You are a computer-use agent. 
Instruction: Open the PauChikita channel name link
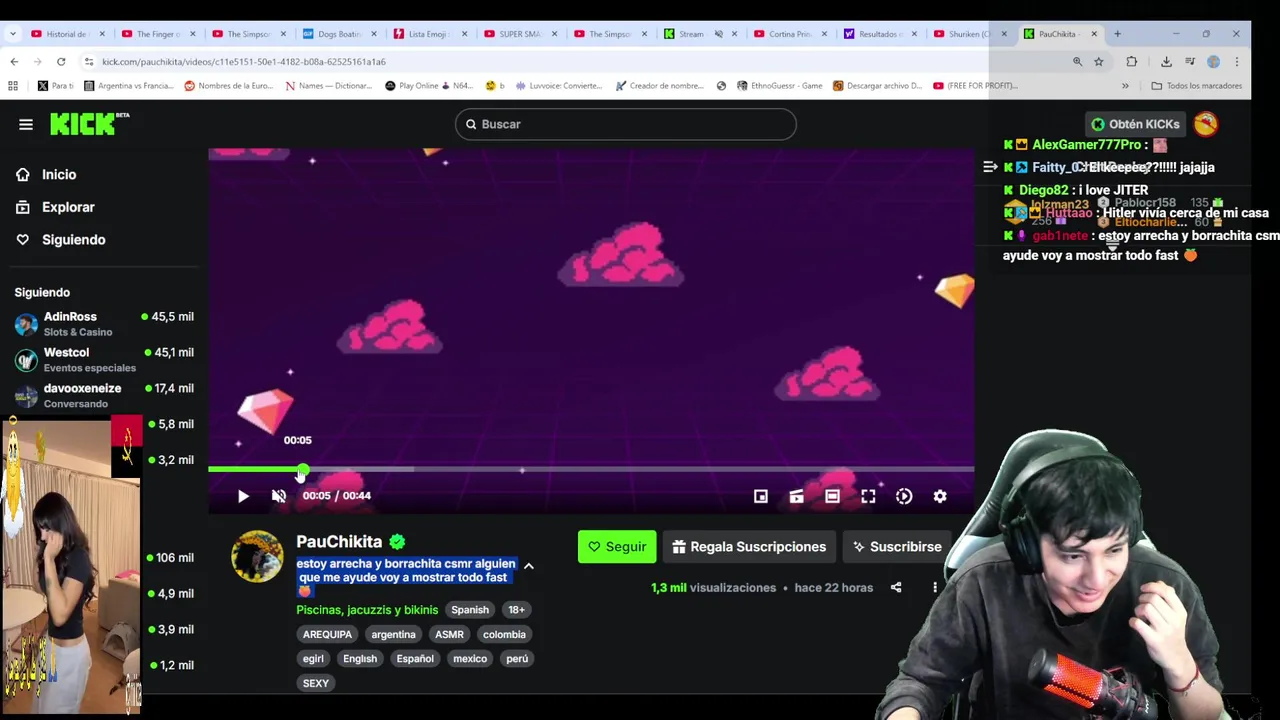(x=339, y=541)
